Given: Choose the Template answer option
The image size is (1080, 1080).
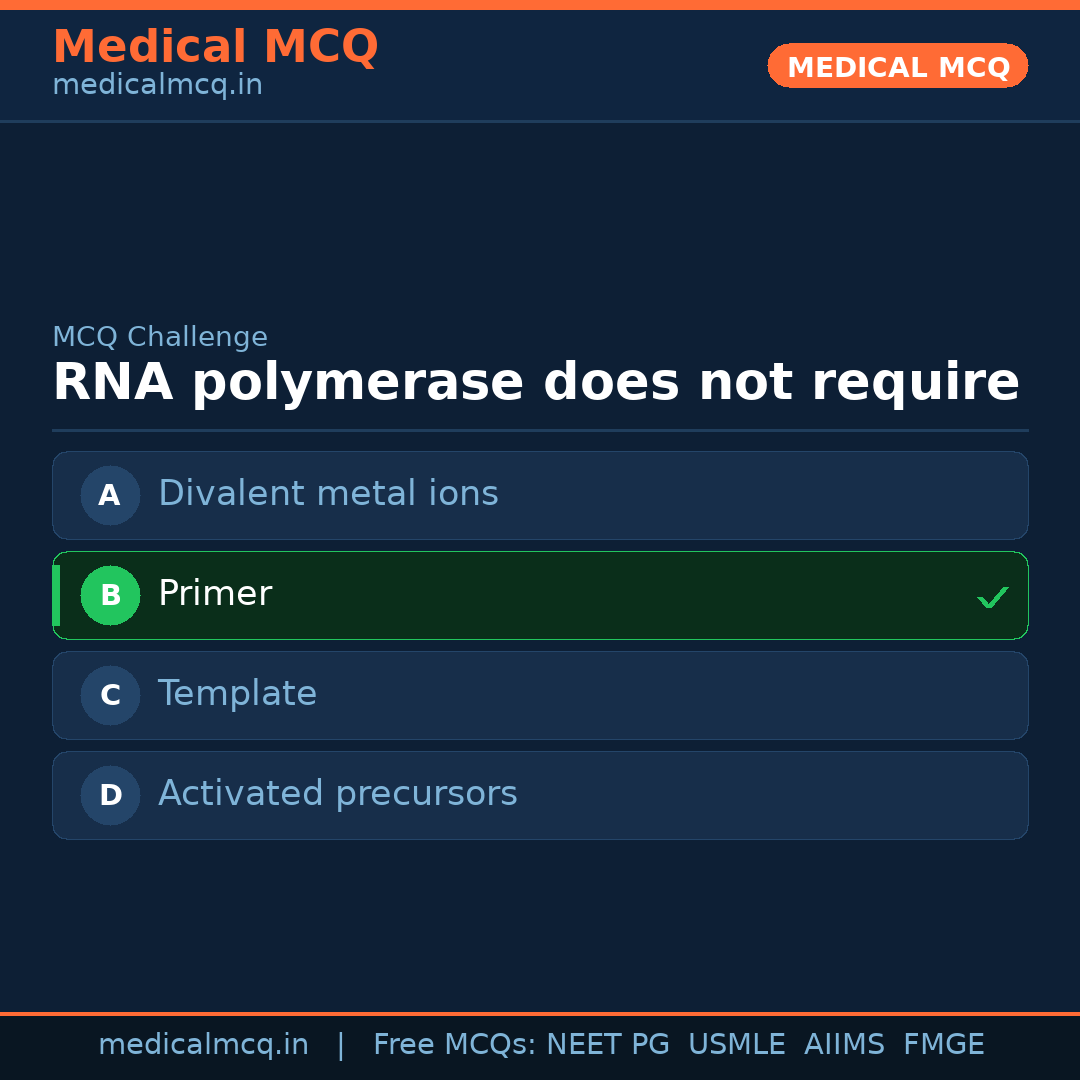Looking at the screenshot, I should click(237, 694).
